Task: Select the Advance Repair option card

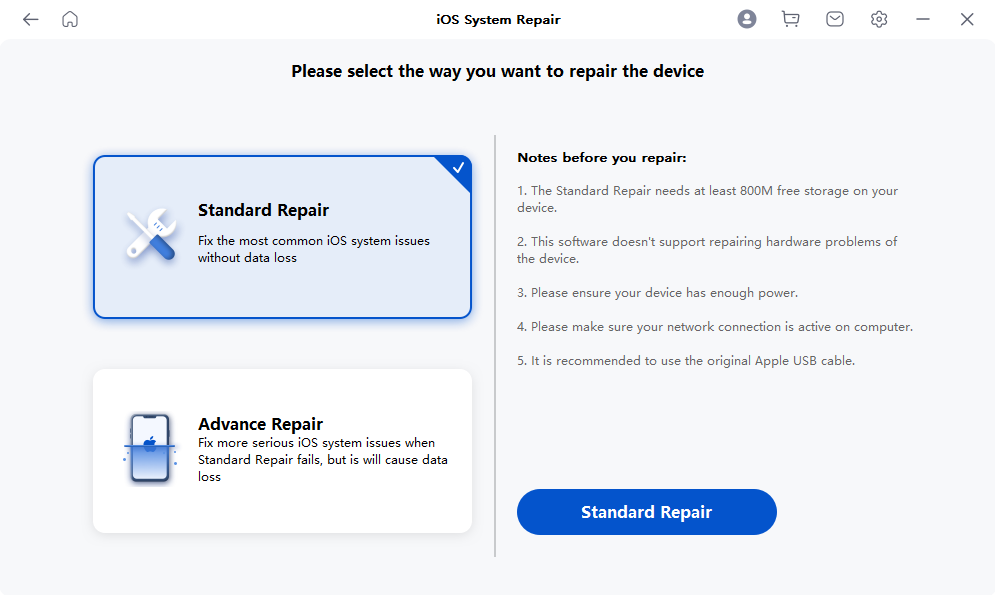Action: click(x=282, y=451)
